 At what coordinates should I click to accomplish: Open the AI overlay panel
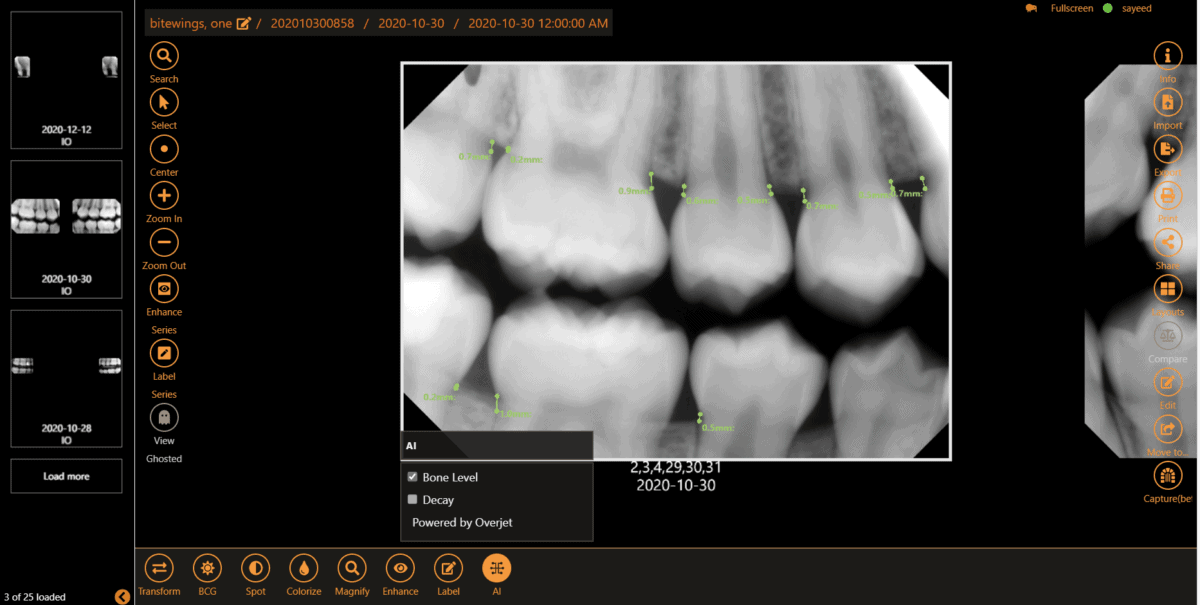click(x=496, y=568)
